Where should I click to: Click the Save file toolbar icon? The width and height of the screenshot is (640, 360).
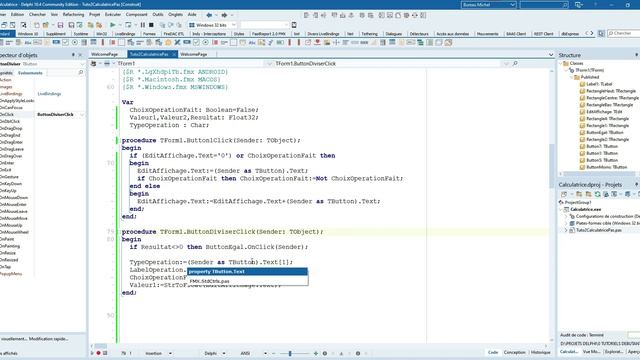tap(60, 25)
